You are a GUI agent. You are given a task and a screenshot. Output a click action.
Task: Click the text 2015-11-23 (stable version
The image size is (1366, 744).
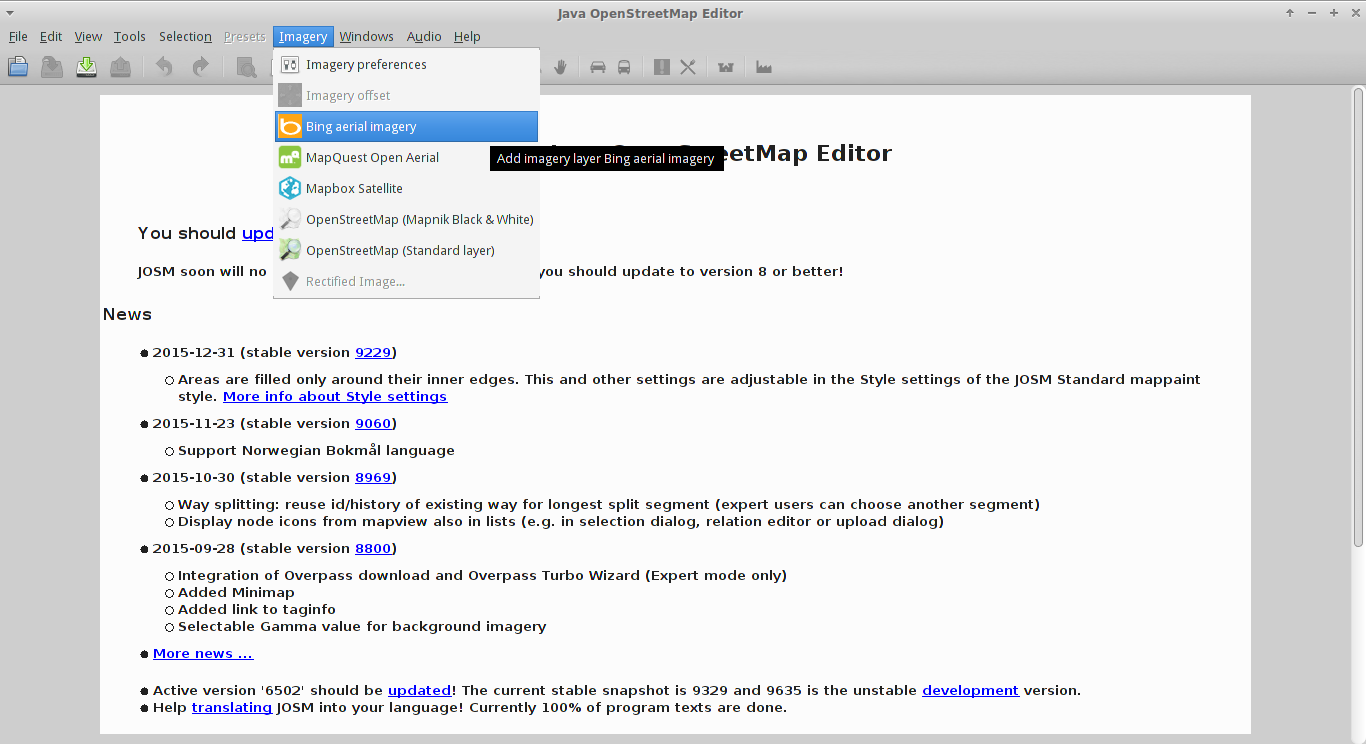point(252,423)
